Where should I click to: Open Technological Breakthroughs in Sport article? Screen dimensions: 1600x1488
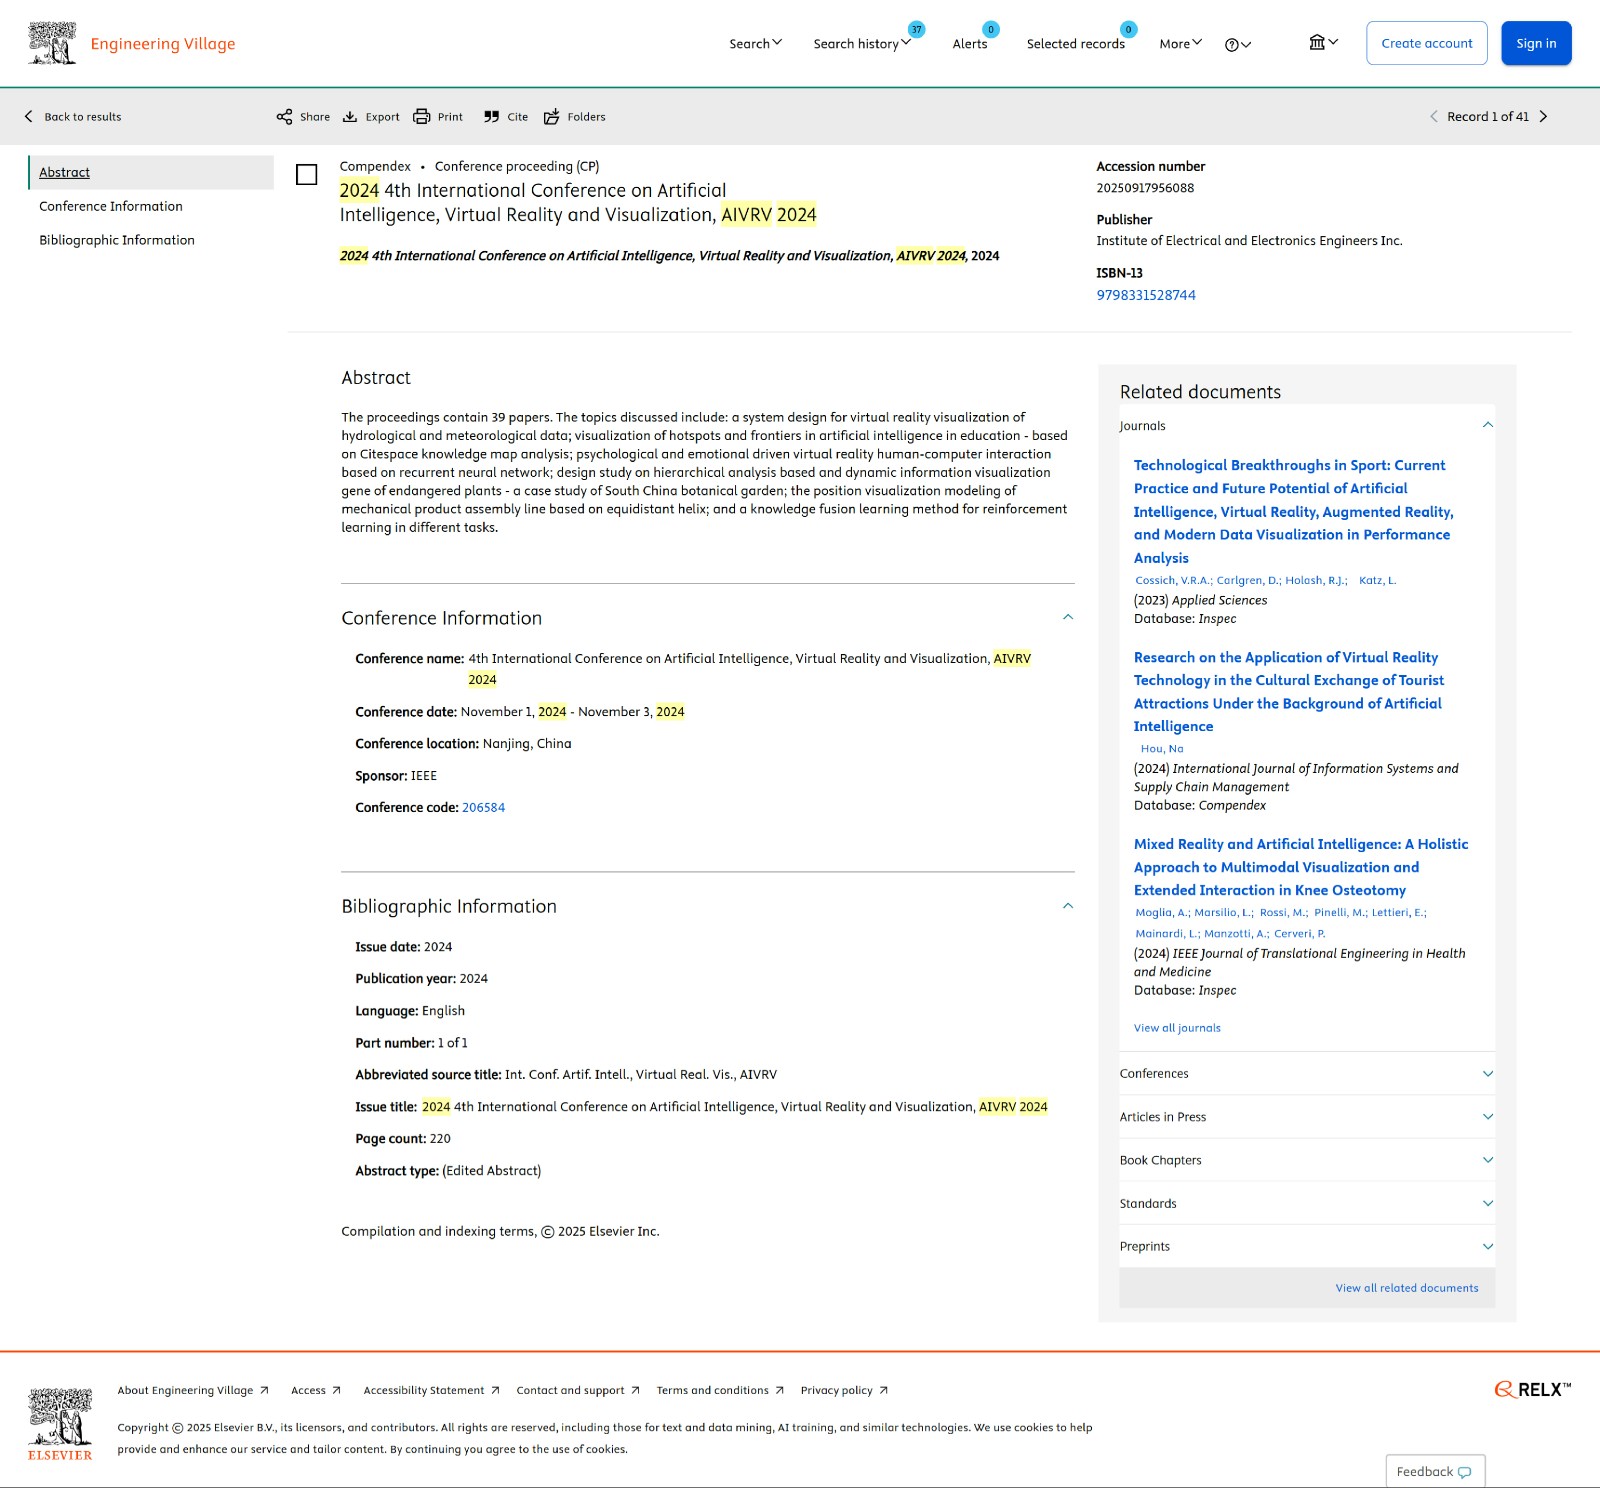[1293, 511]
